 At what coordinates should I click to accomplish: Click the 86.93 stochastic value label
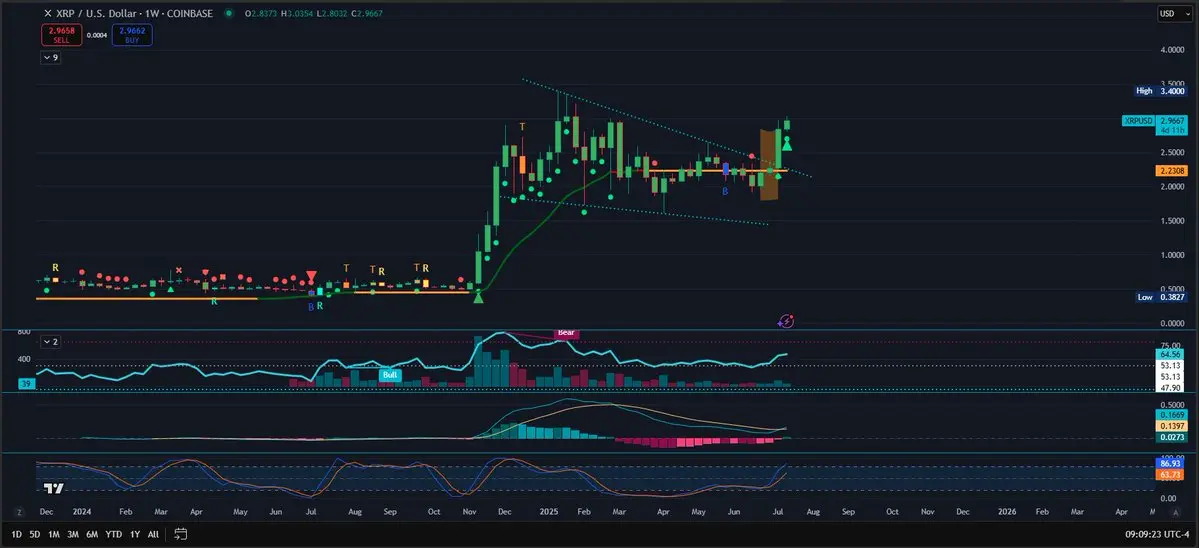pos(1172,464)
